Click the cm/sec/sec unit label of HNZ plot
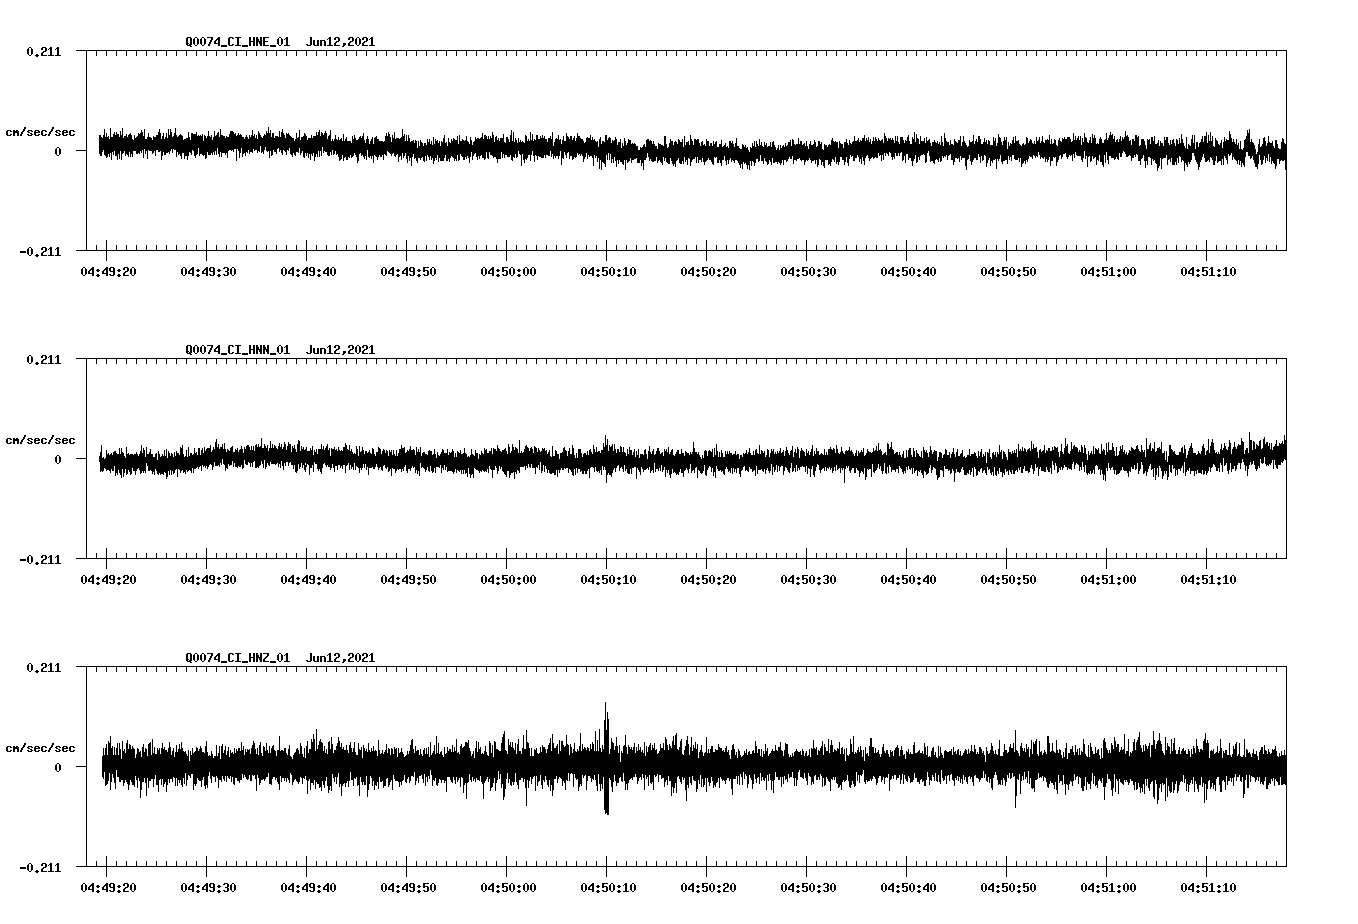 40,748
